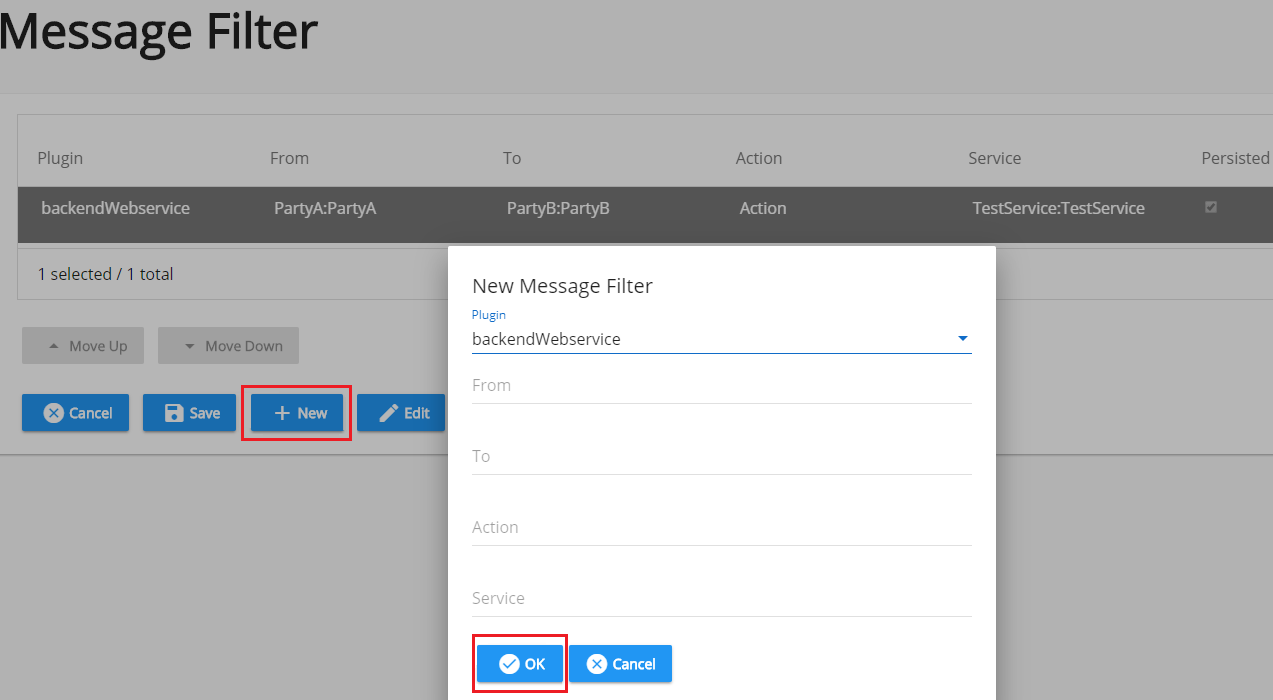Click the TestService:TestService table cell

tap(1058, 208)
